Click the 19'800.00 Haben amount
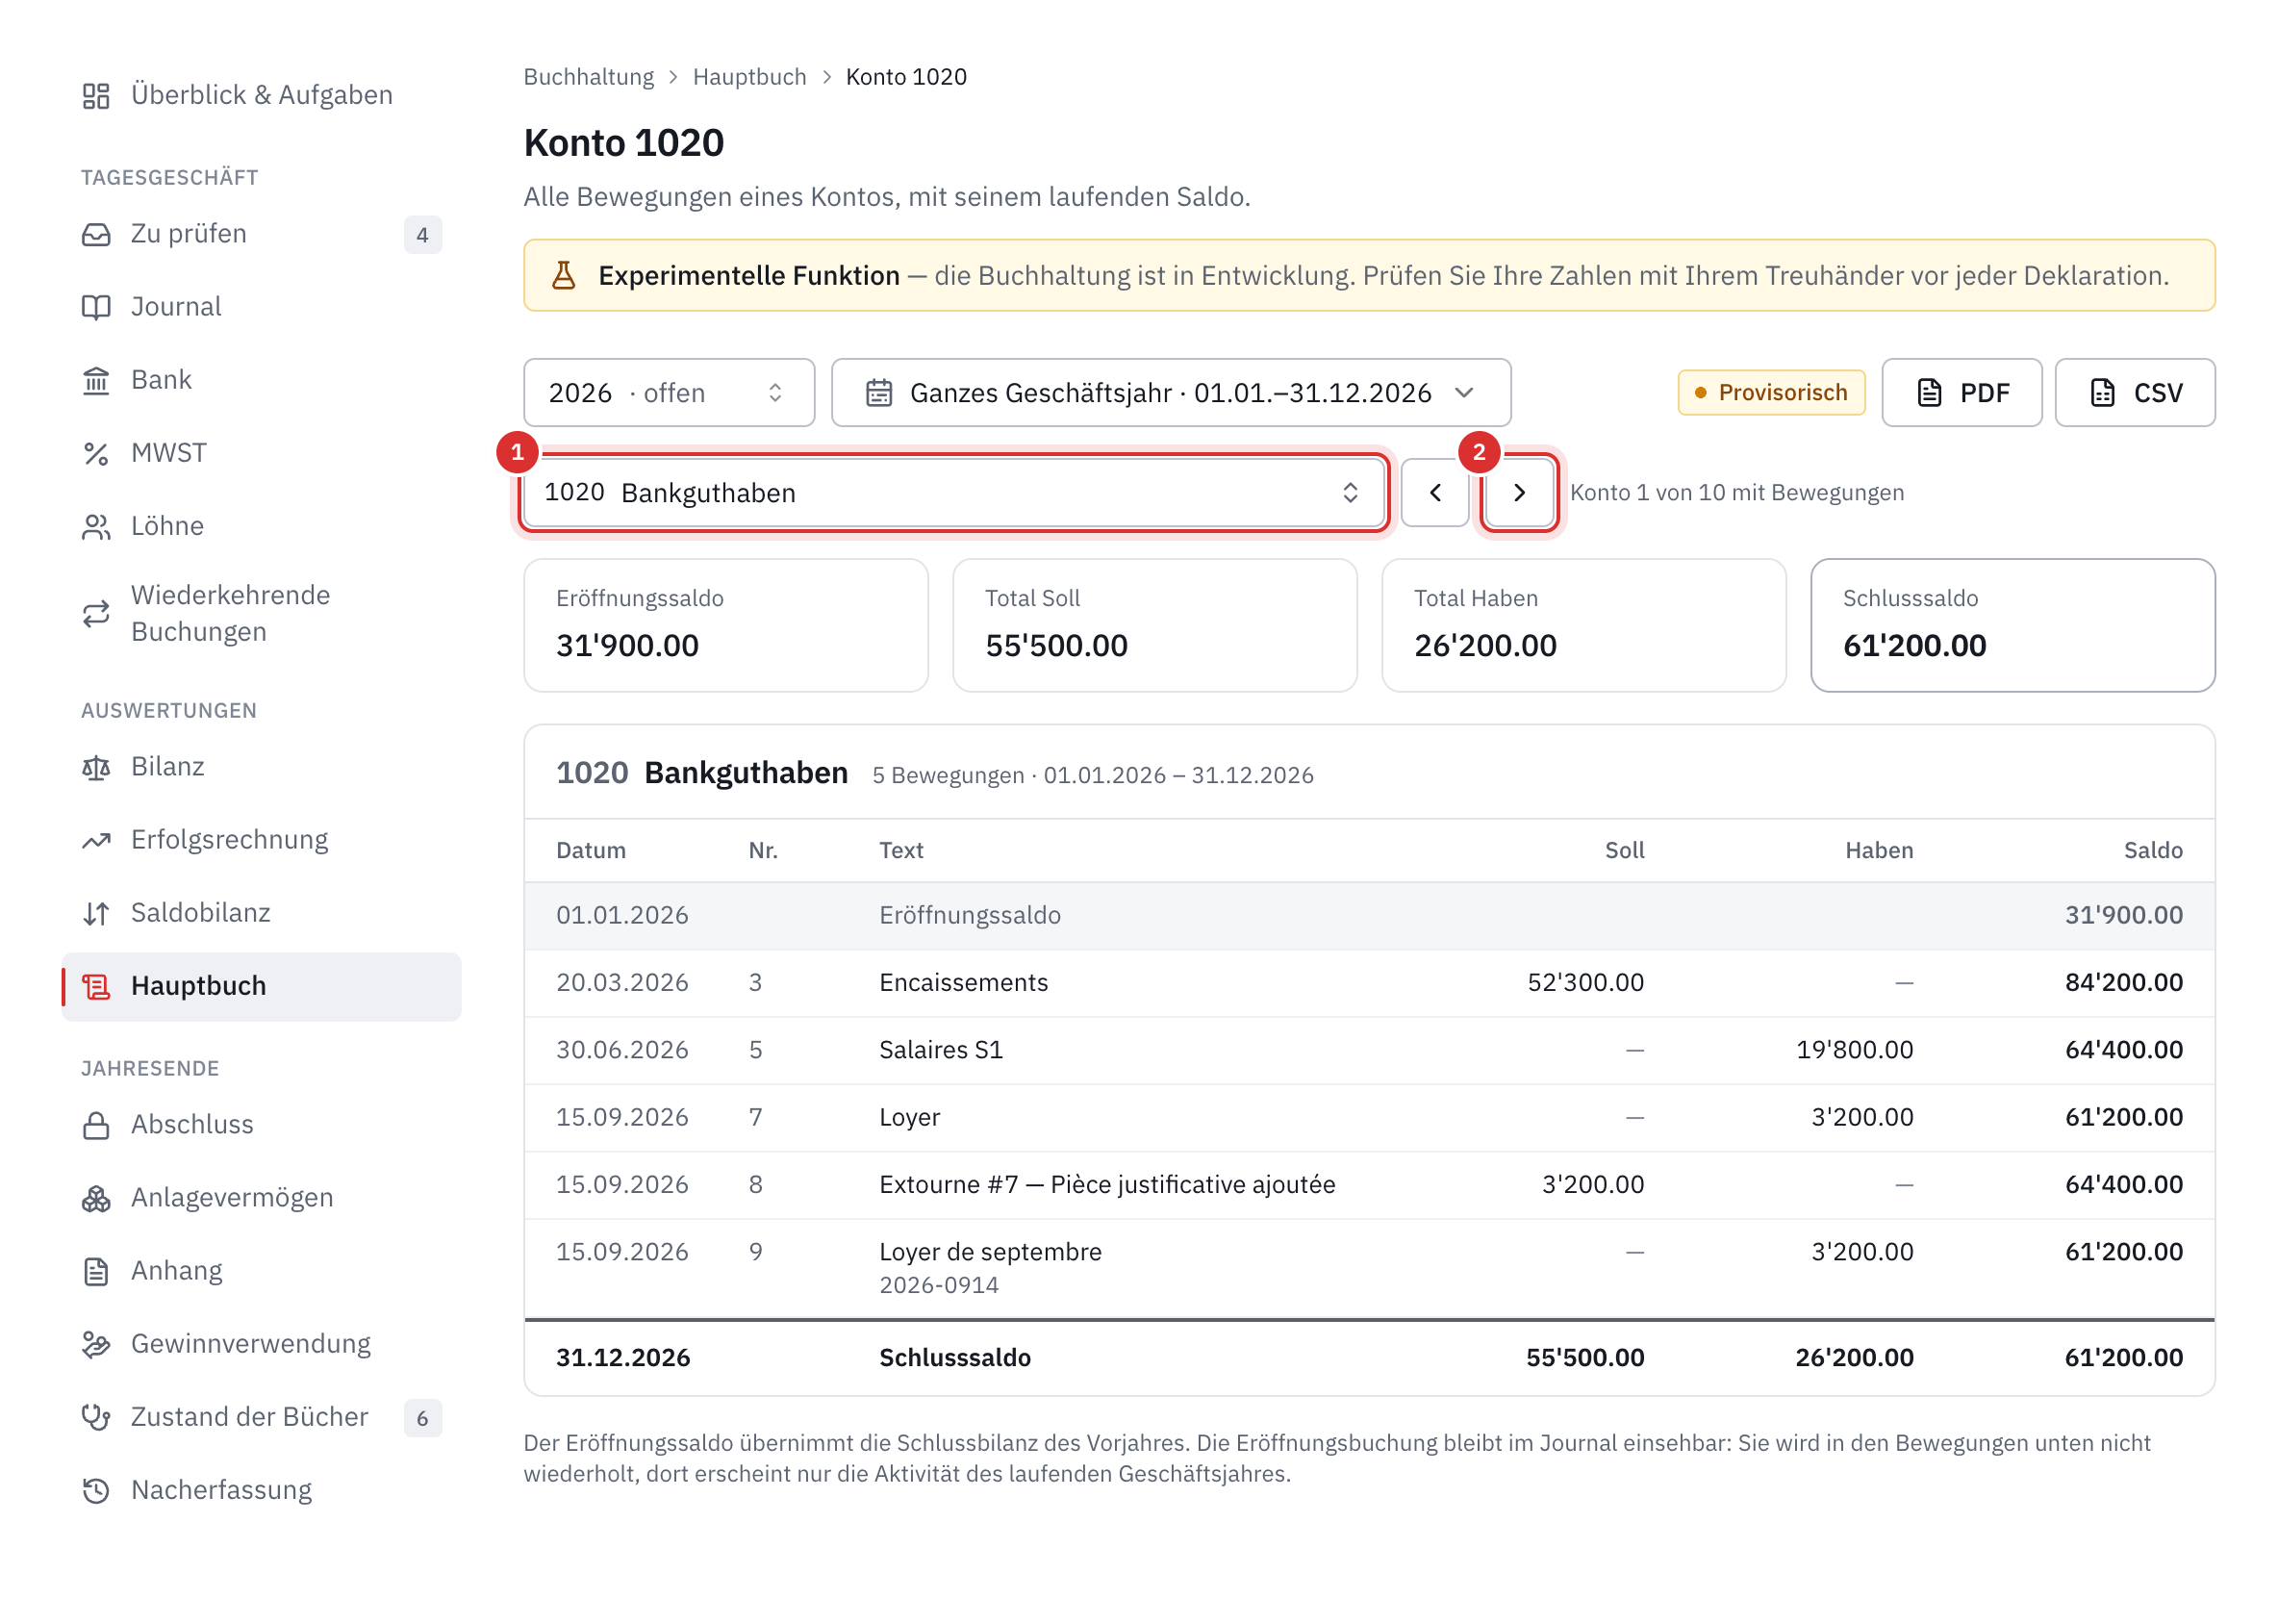This screenshot has width=2278, height=1624. [1854, 1050]
